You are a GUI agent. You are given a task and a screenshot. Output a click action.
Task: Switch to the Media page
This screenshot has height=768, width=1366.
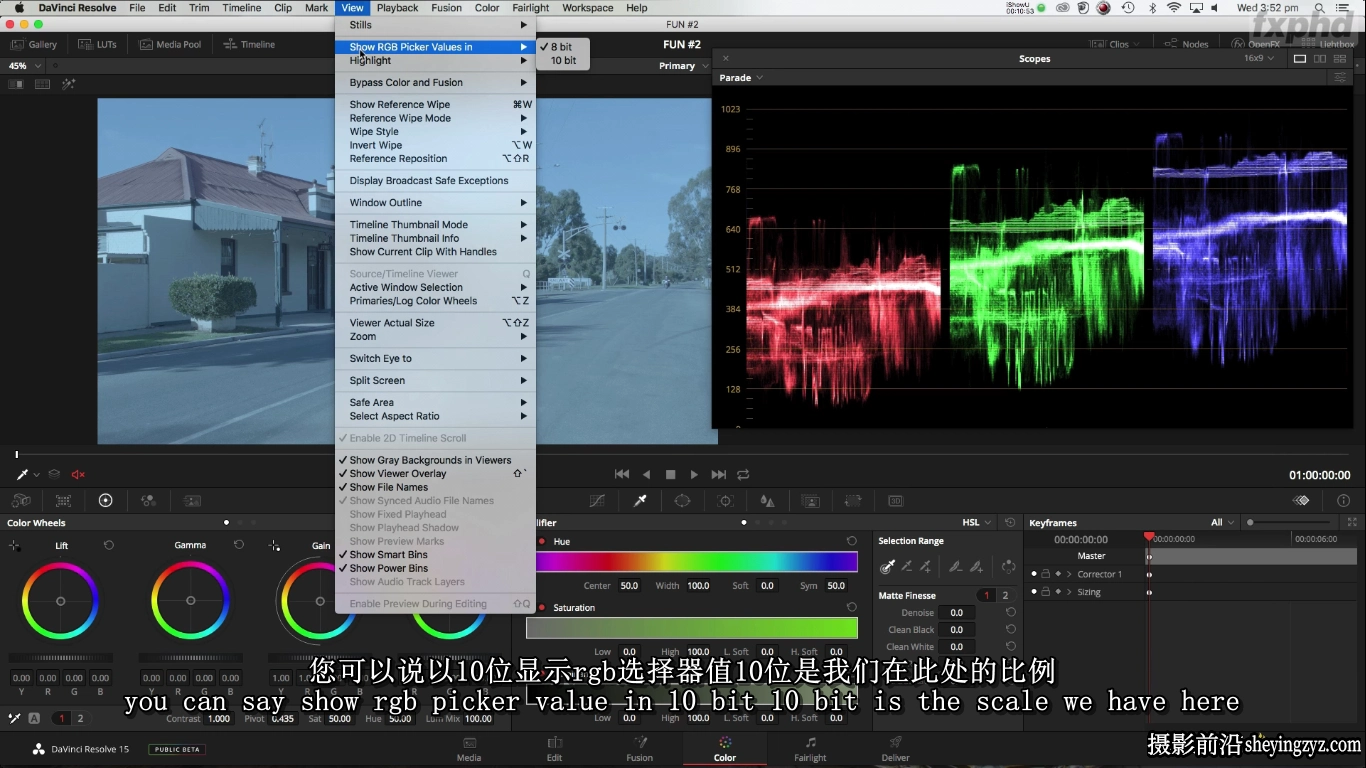(x=469, y=748)
